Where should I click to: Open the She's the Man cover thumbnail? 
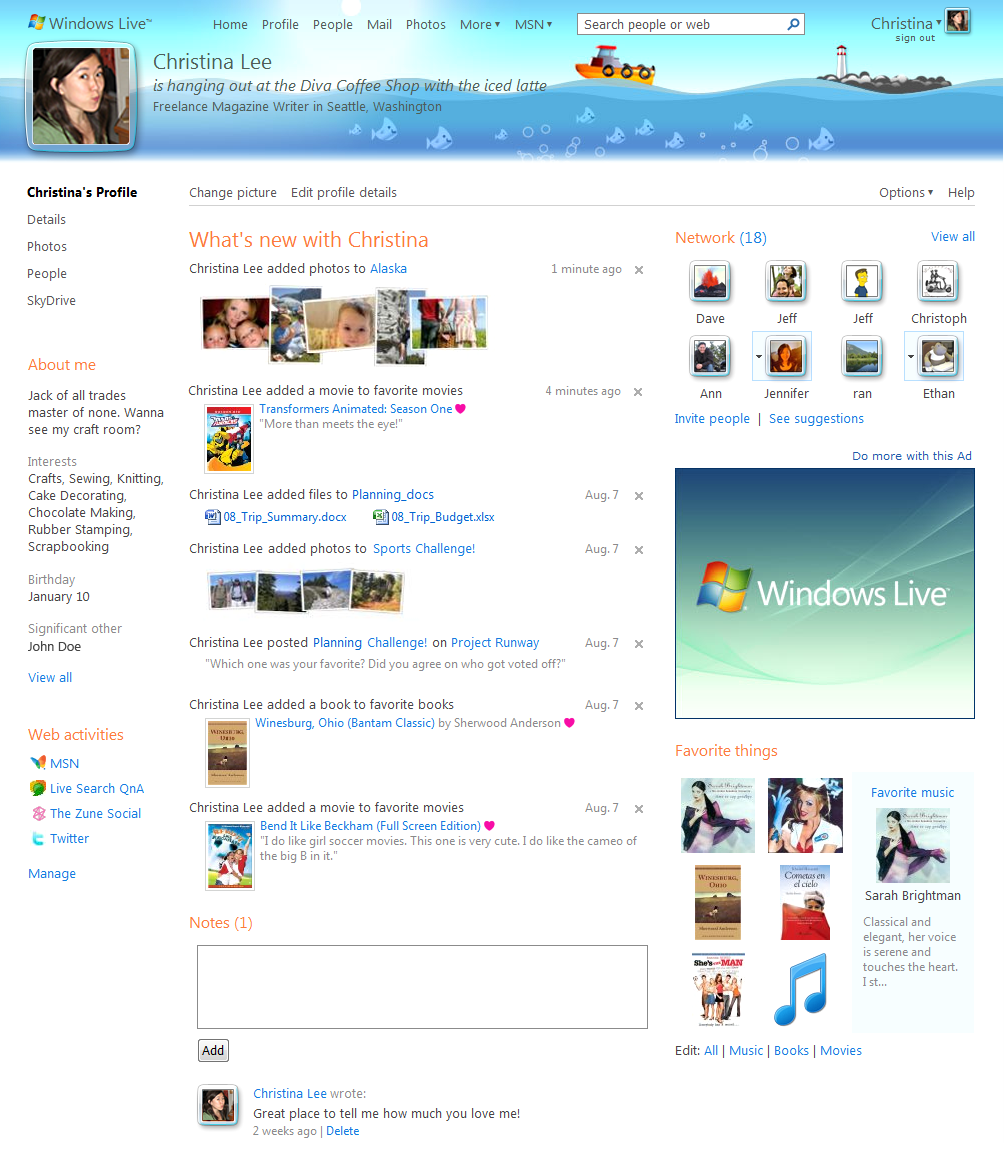(718, 990)
